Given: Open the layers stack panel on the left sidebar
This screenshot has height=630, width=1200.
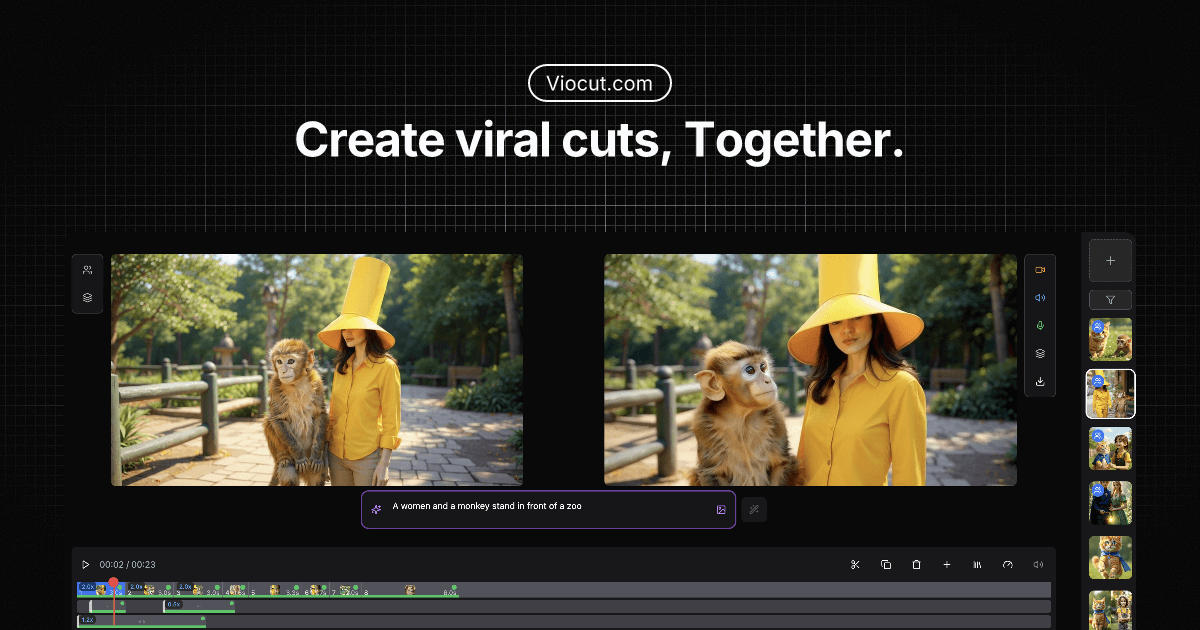Looking at the screenshot, I should pos(87,295).
